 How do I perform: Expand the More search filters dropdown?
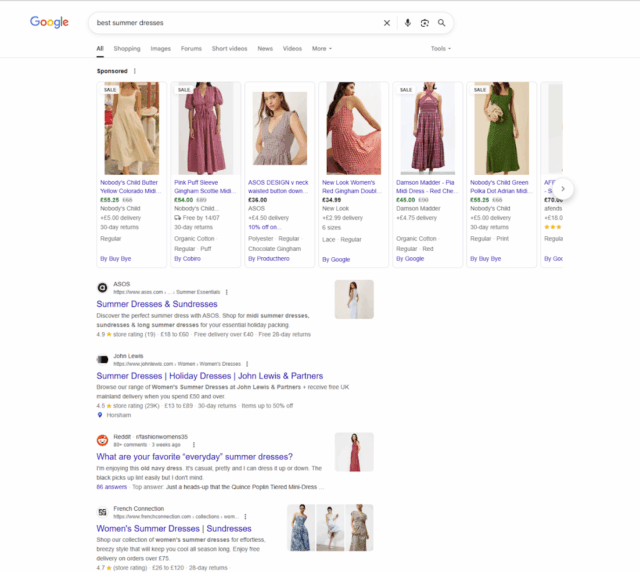(322, 49)
